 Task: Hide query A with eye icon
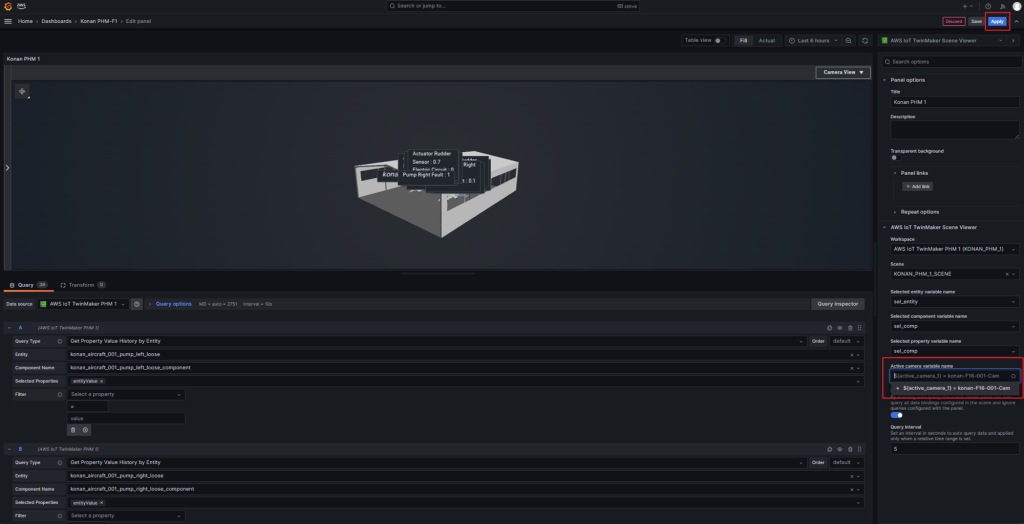coord(840,327)
